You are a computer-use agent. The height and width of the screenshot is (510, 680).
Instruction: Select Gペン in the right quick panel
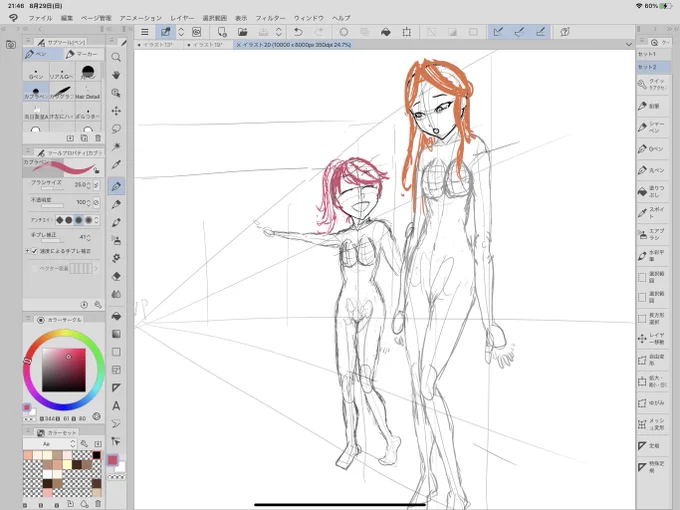tap(652, 149)
